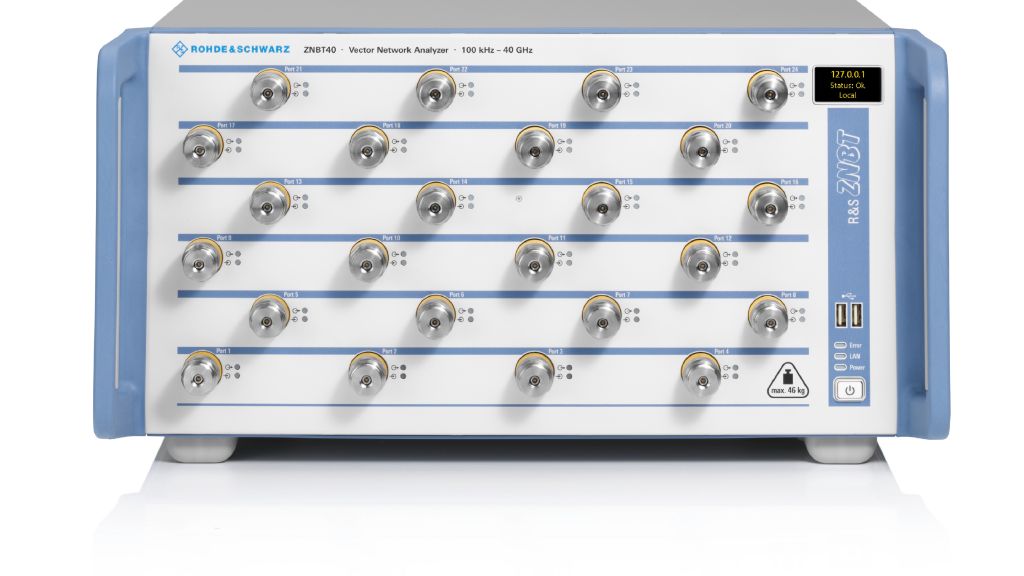Screen dimensions: 1024x576
Task: Click the Port 1 connector
Action: point(202,373)
